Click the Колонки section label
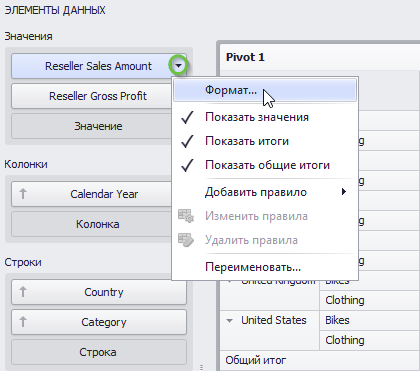Screen dimensions: 420x371 pyautogui.click(x=26, y=164)
